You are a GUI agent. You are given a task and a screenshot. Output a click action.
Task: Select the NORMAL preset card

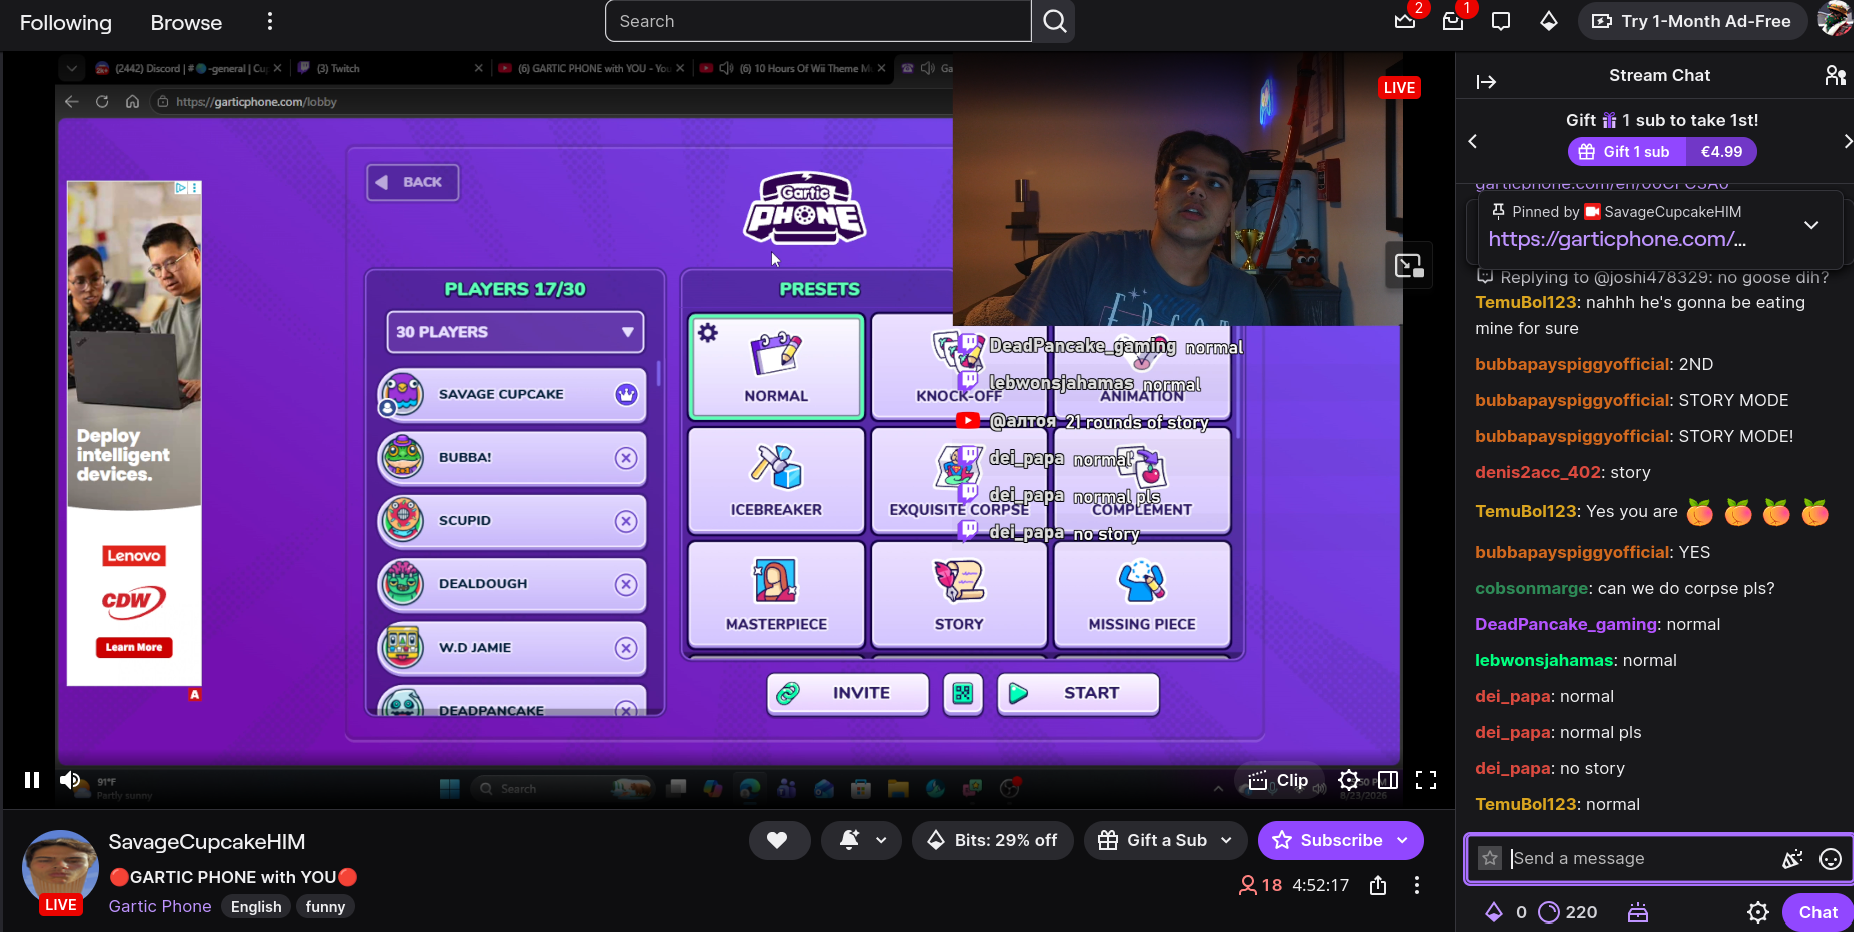pos(776,366)
